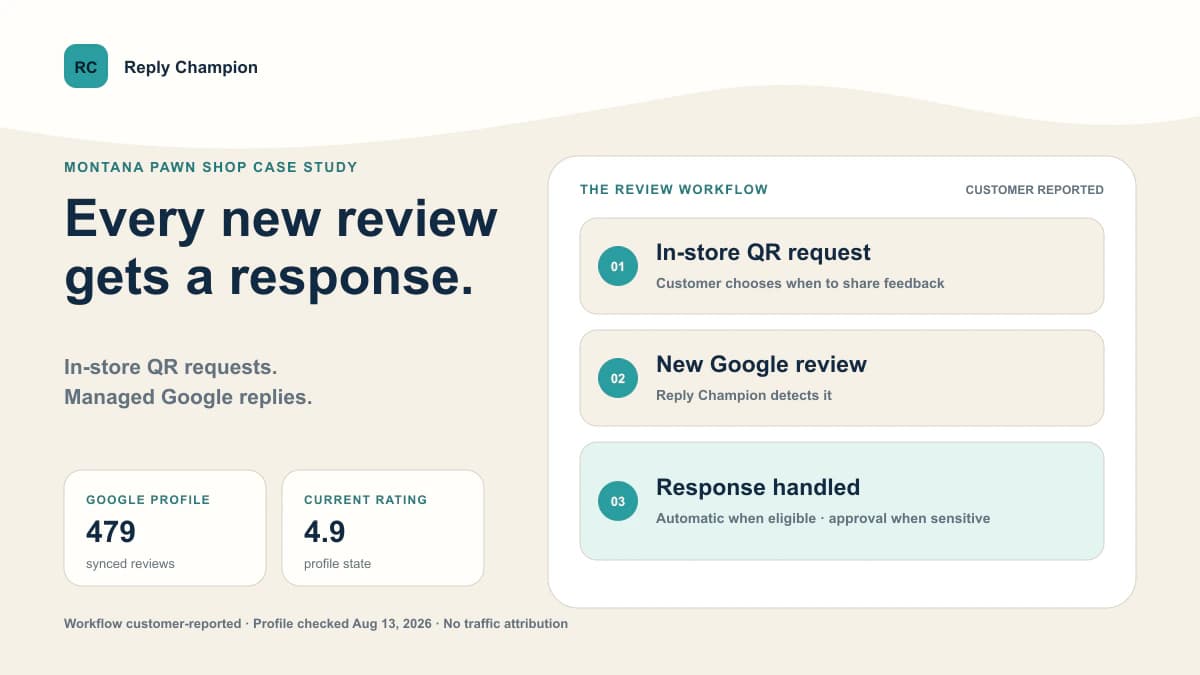Image resolution: width=1200 pixels, height=675 pixels.
Task: Select the In-store QR request card title
Action: (x=763, y=253)
